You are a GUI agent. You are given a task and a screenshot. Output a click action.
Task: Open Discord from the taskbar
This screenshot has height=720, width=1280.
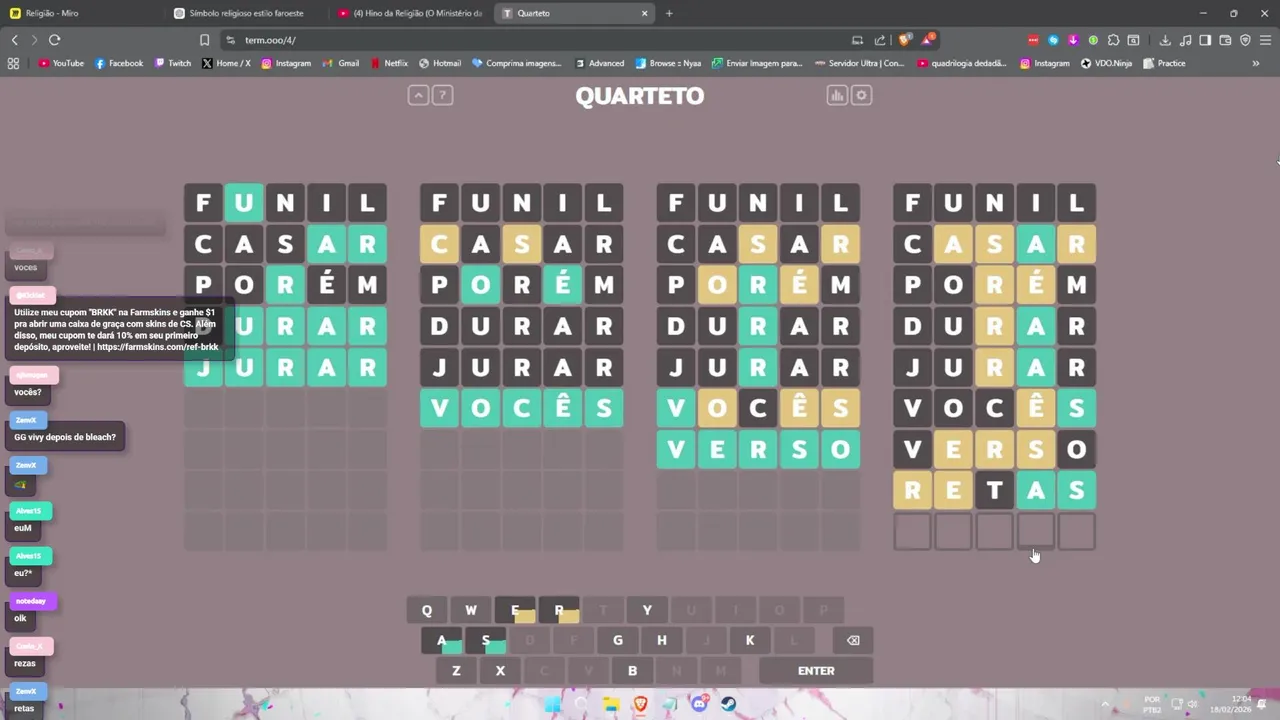click(699, 704)
